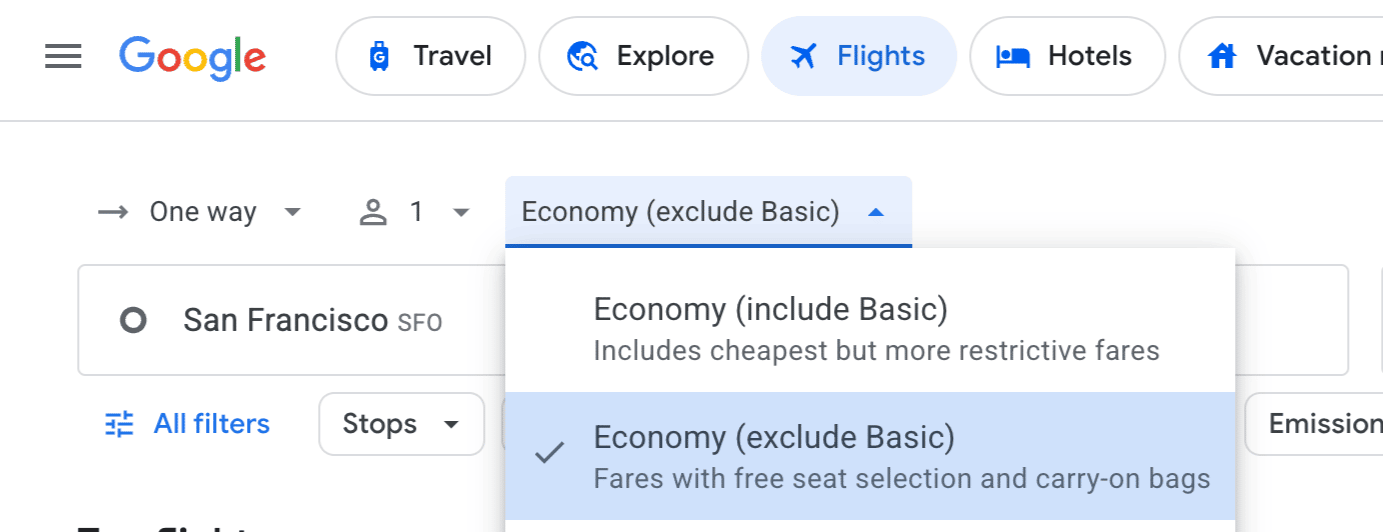Click the Hotels bed icon
The image size is (1383, 532).
point(1012,57)
